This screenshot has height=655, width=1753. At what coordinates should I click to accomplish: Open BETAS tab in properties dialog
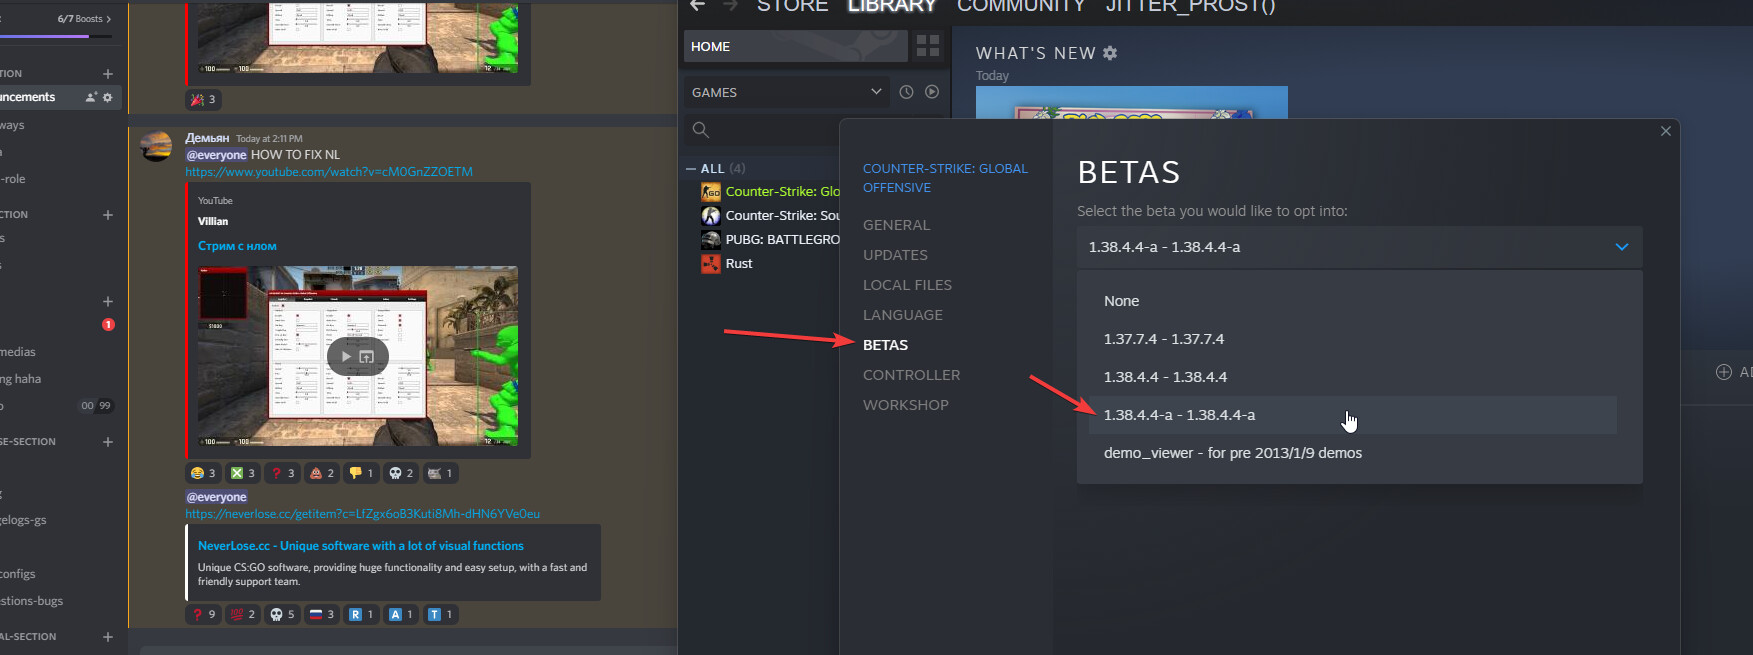pyautogui.click(x=885, y=345)
